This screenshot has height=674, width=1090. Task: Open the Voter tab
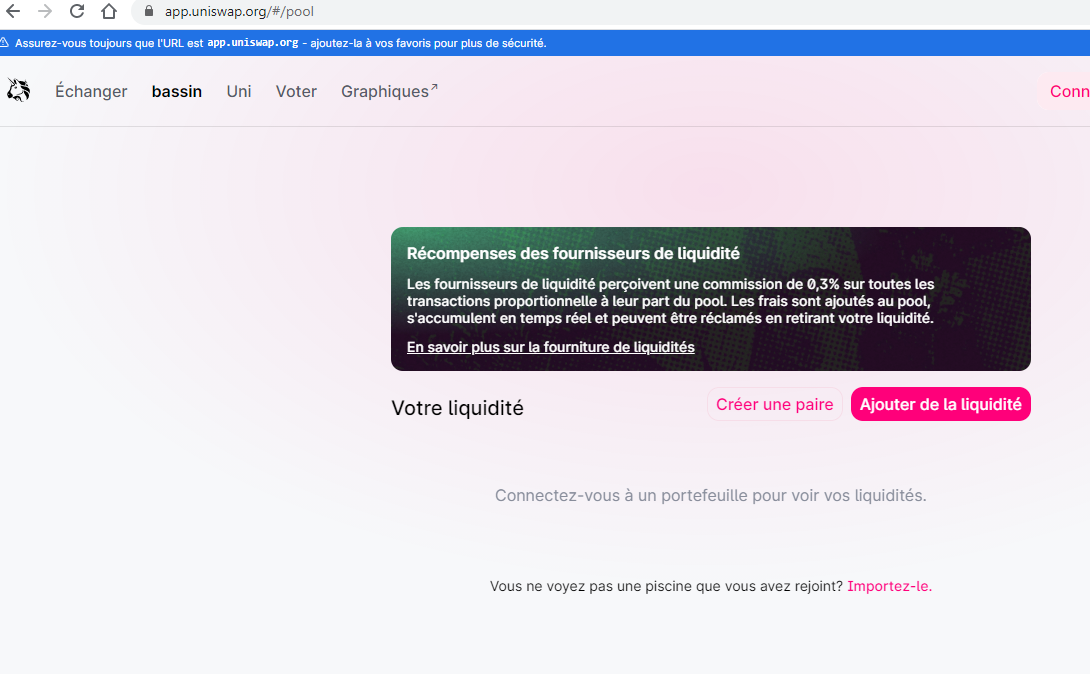(x=296, y=91)
